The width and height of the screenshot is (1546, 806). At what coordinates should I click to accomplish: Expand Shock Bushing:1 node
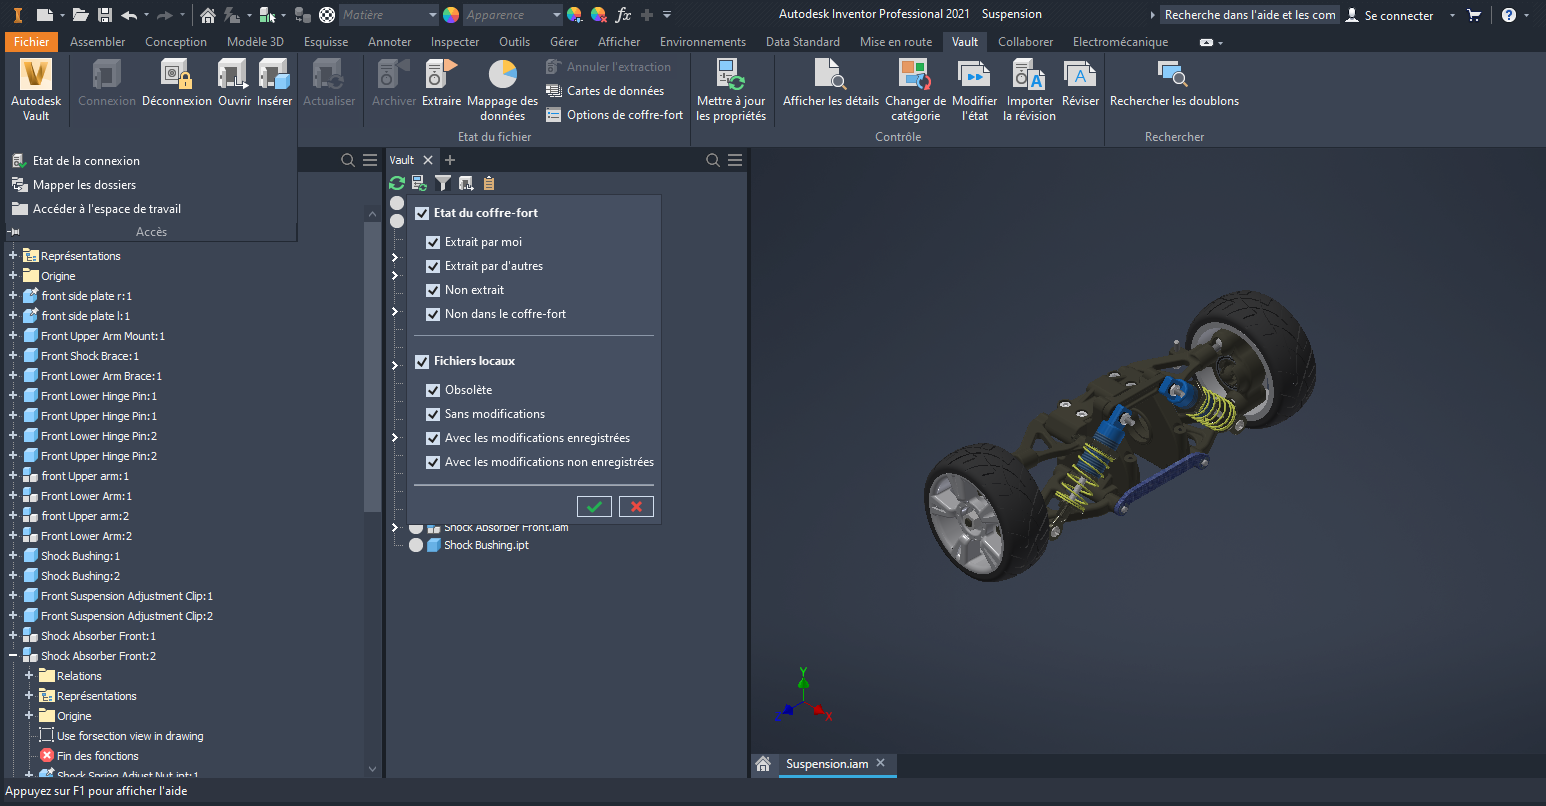click(13, 556)
